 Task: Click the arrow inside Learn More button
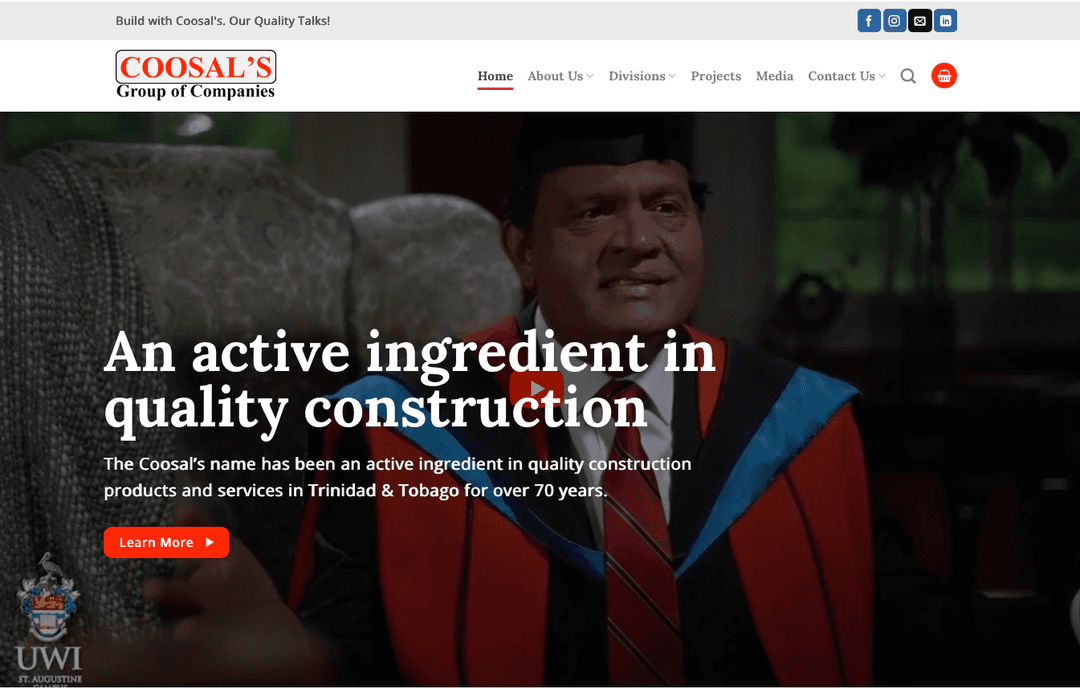pos(209,542)
